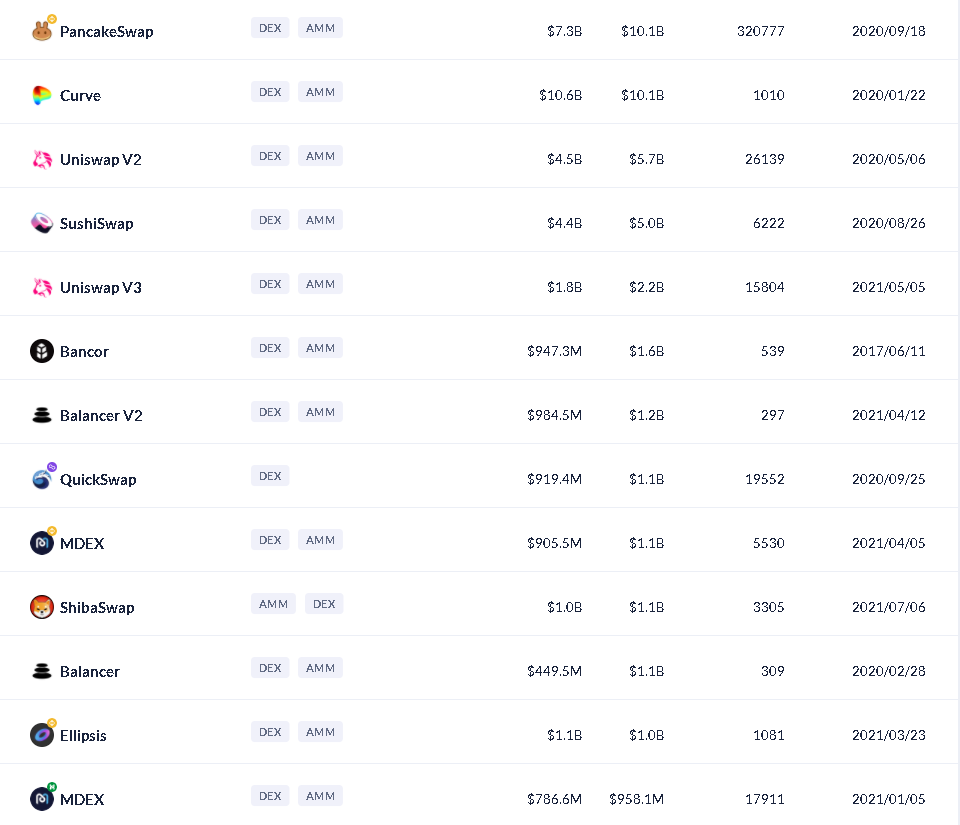Click the MDEX icon with green badge

pyautogui.click(x=41, y=800)
